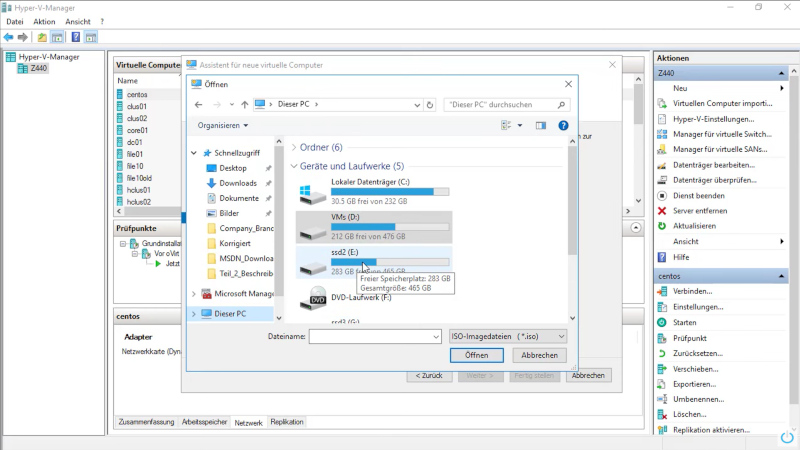Expand the Ordner (6) group
The width and height of the screenshot is (800, 450).
pyautogui.click(x=294, y=147)
